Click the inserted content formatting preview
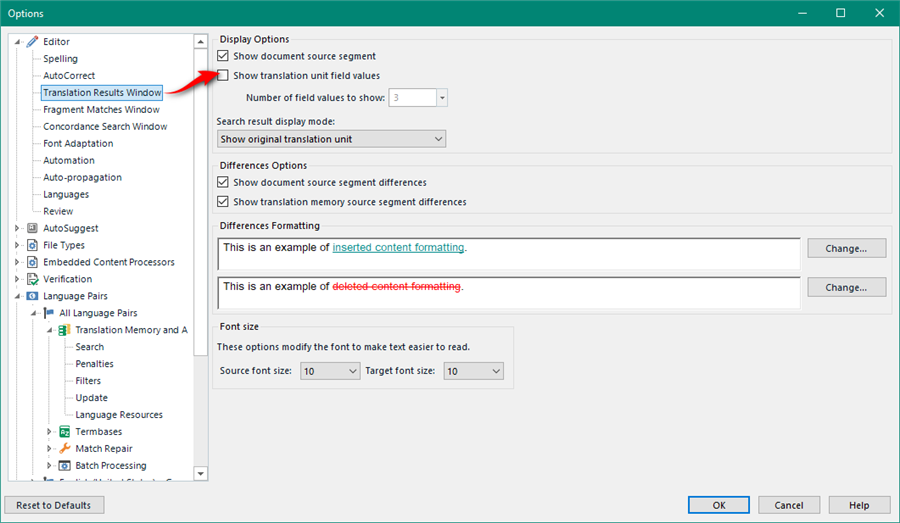Image resolution: width=900 pixels, height=523 pixels. pyautogui.click(x=509, y=254)
